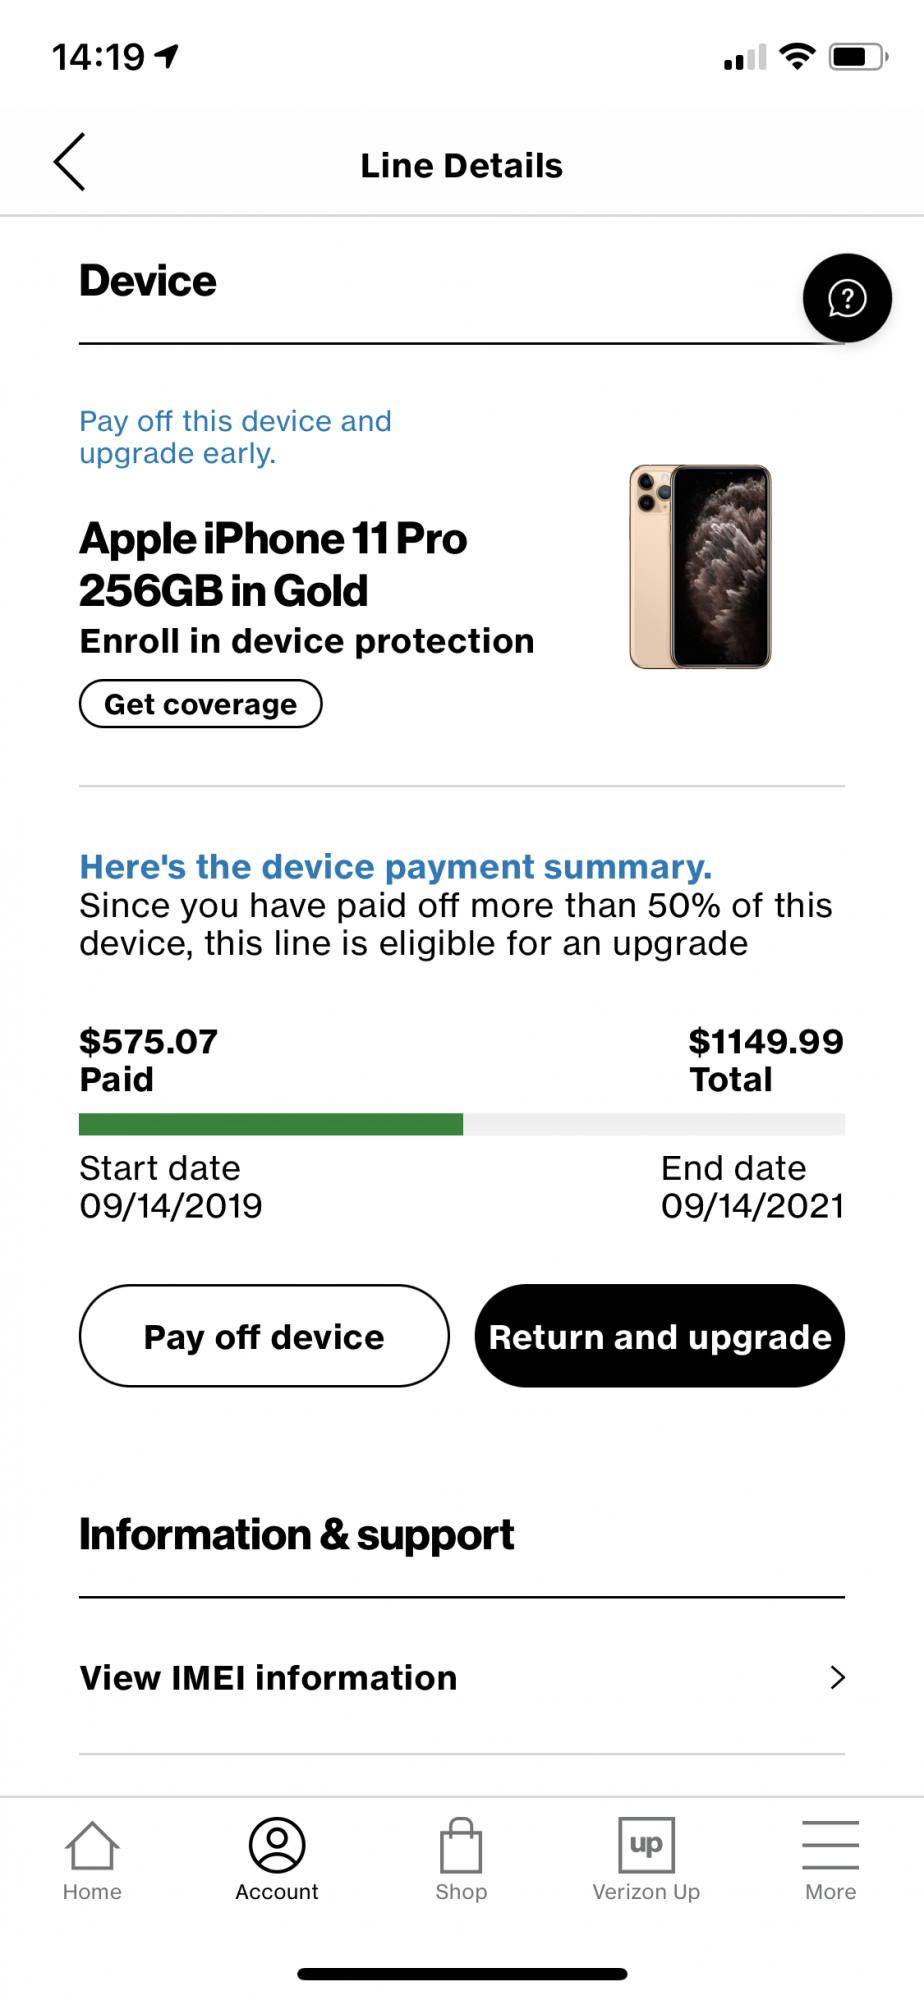
Task: Tap the green payment progress bar
Action: [271, 1124]
